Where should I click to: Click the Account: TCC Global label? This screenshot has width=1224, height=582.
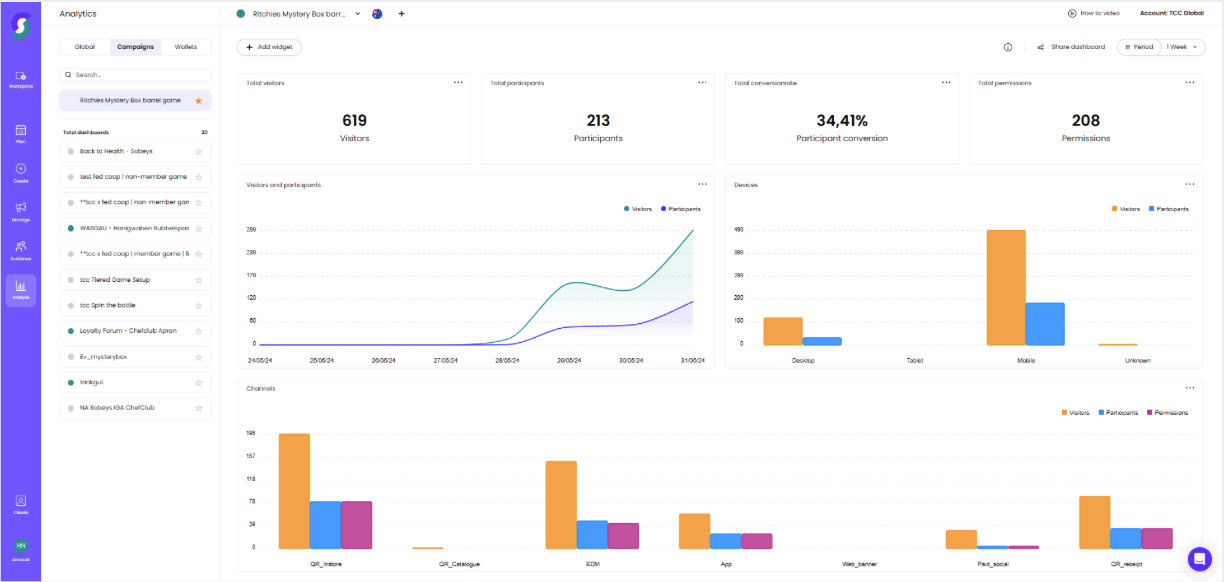point(1173,13)
